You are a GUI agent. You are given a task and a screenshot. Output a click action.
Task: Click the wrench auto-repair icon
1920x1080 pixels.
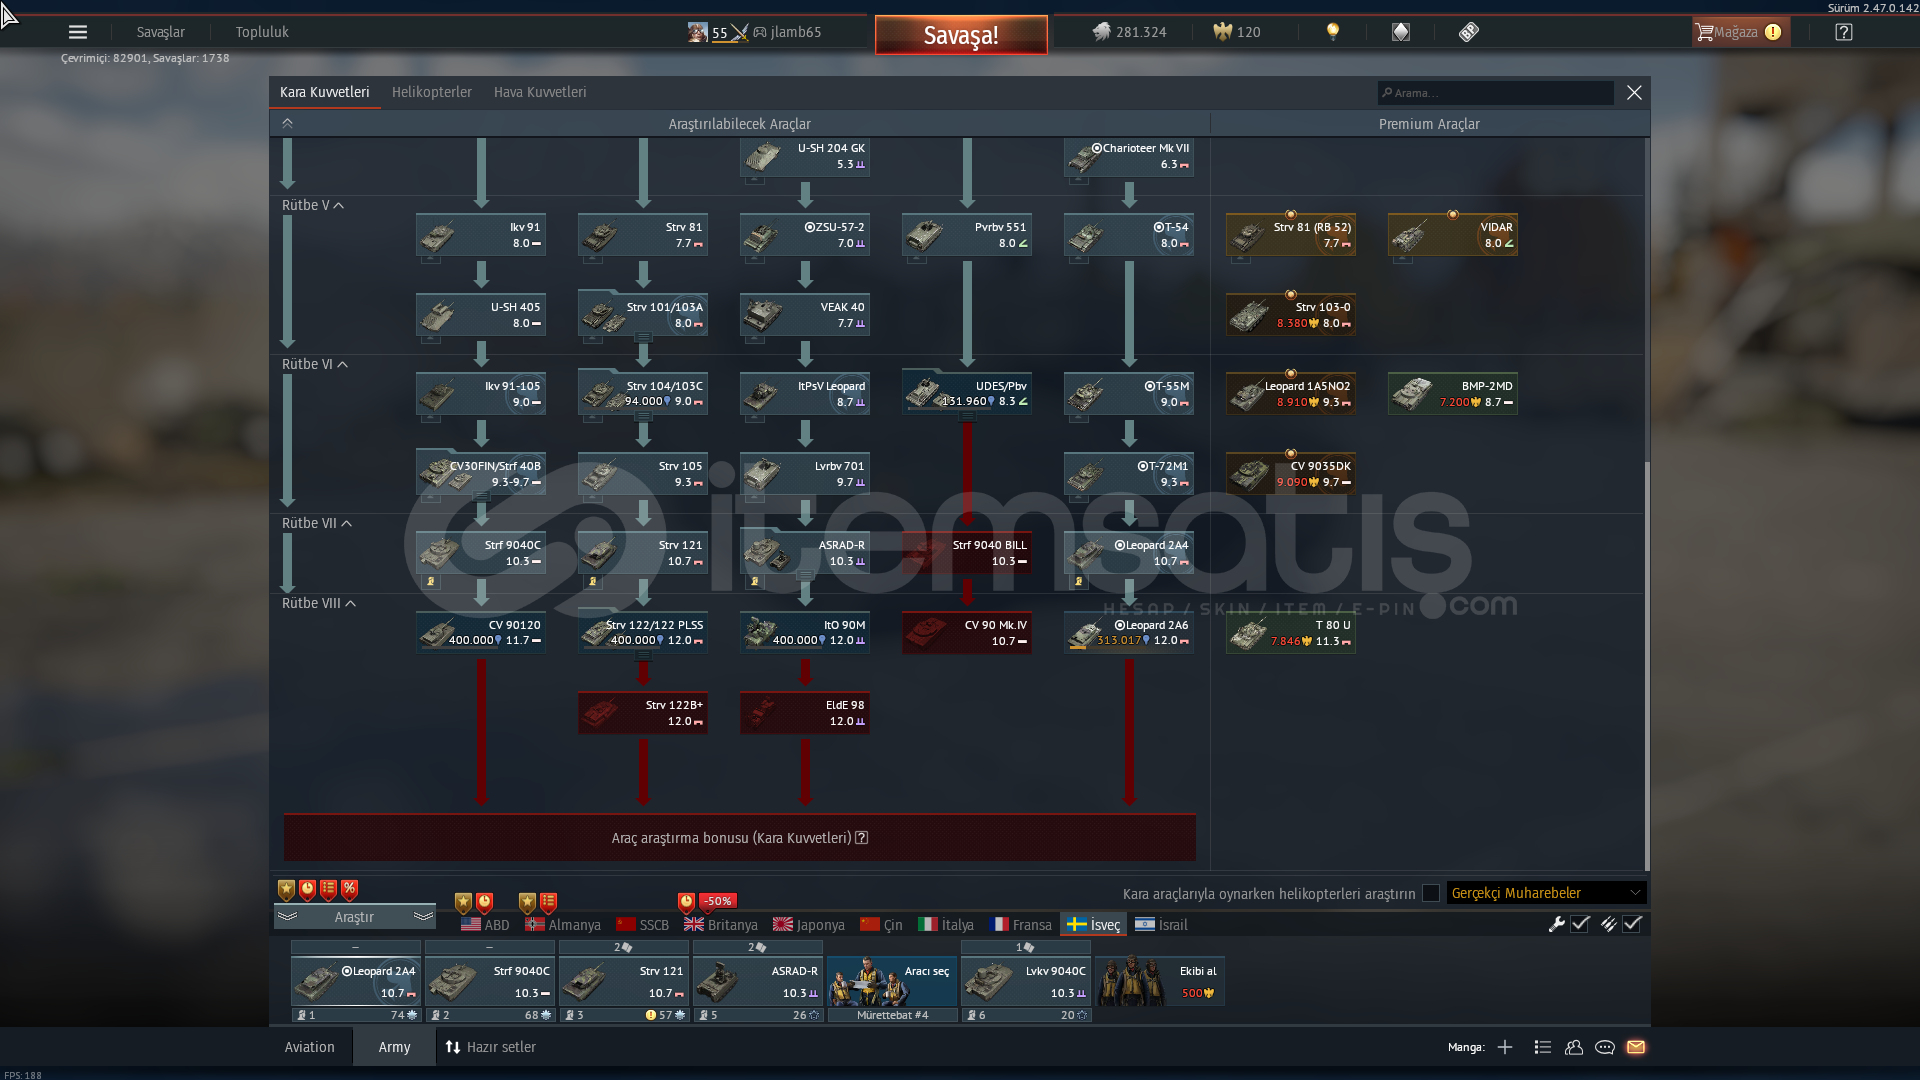[1556, 924]
